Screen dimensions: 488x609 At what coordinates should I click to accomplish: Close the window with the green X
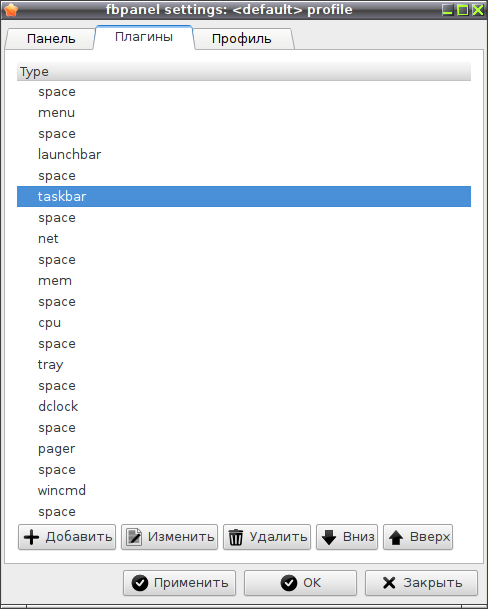pyautogui.click(x=478, y=10)
